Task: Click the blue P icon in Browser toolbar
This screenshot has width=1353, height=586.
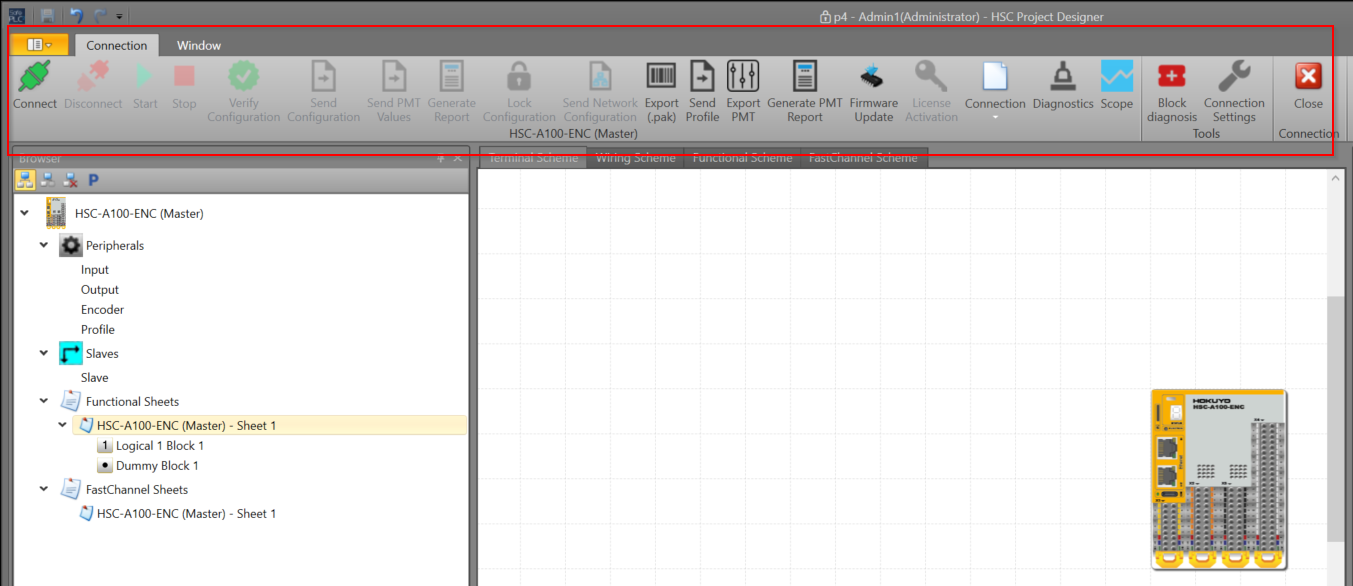Action: click(93, 180)
